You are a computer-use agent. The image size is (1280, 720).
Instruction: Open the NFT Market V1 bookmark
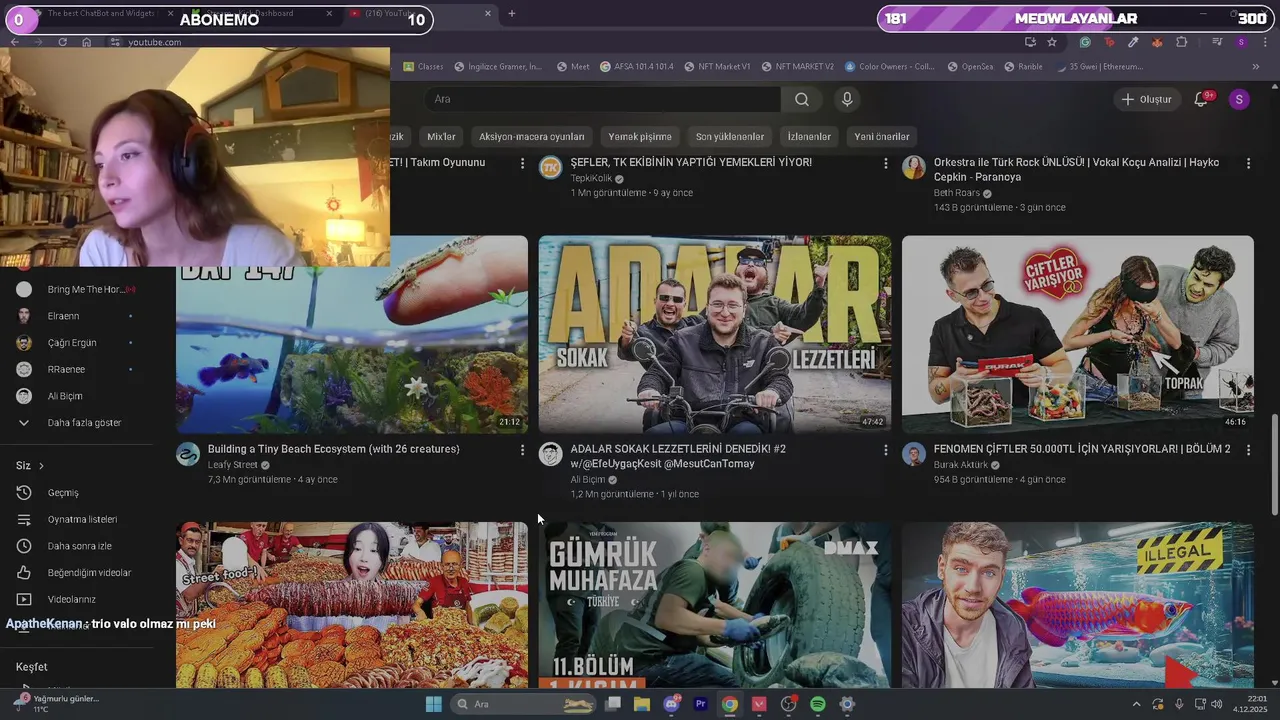716,67
